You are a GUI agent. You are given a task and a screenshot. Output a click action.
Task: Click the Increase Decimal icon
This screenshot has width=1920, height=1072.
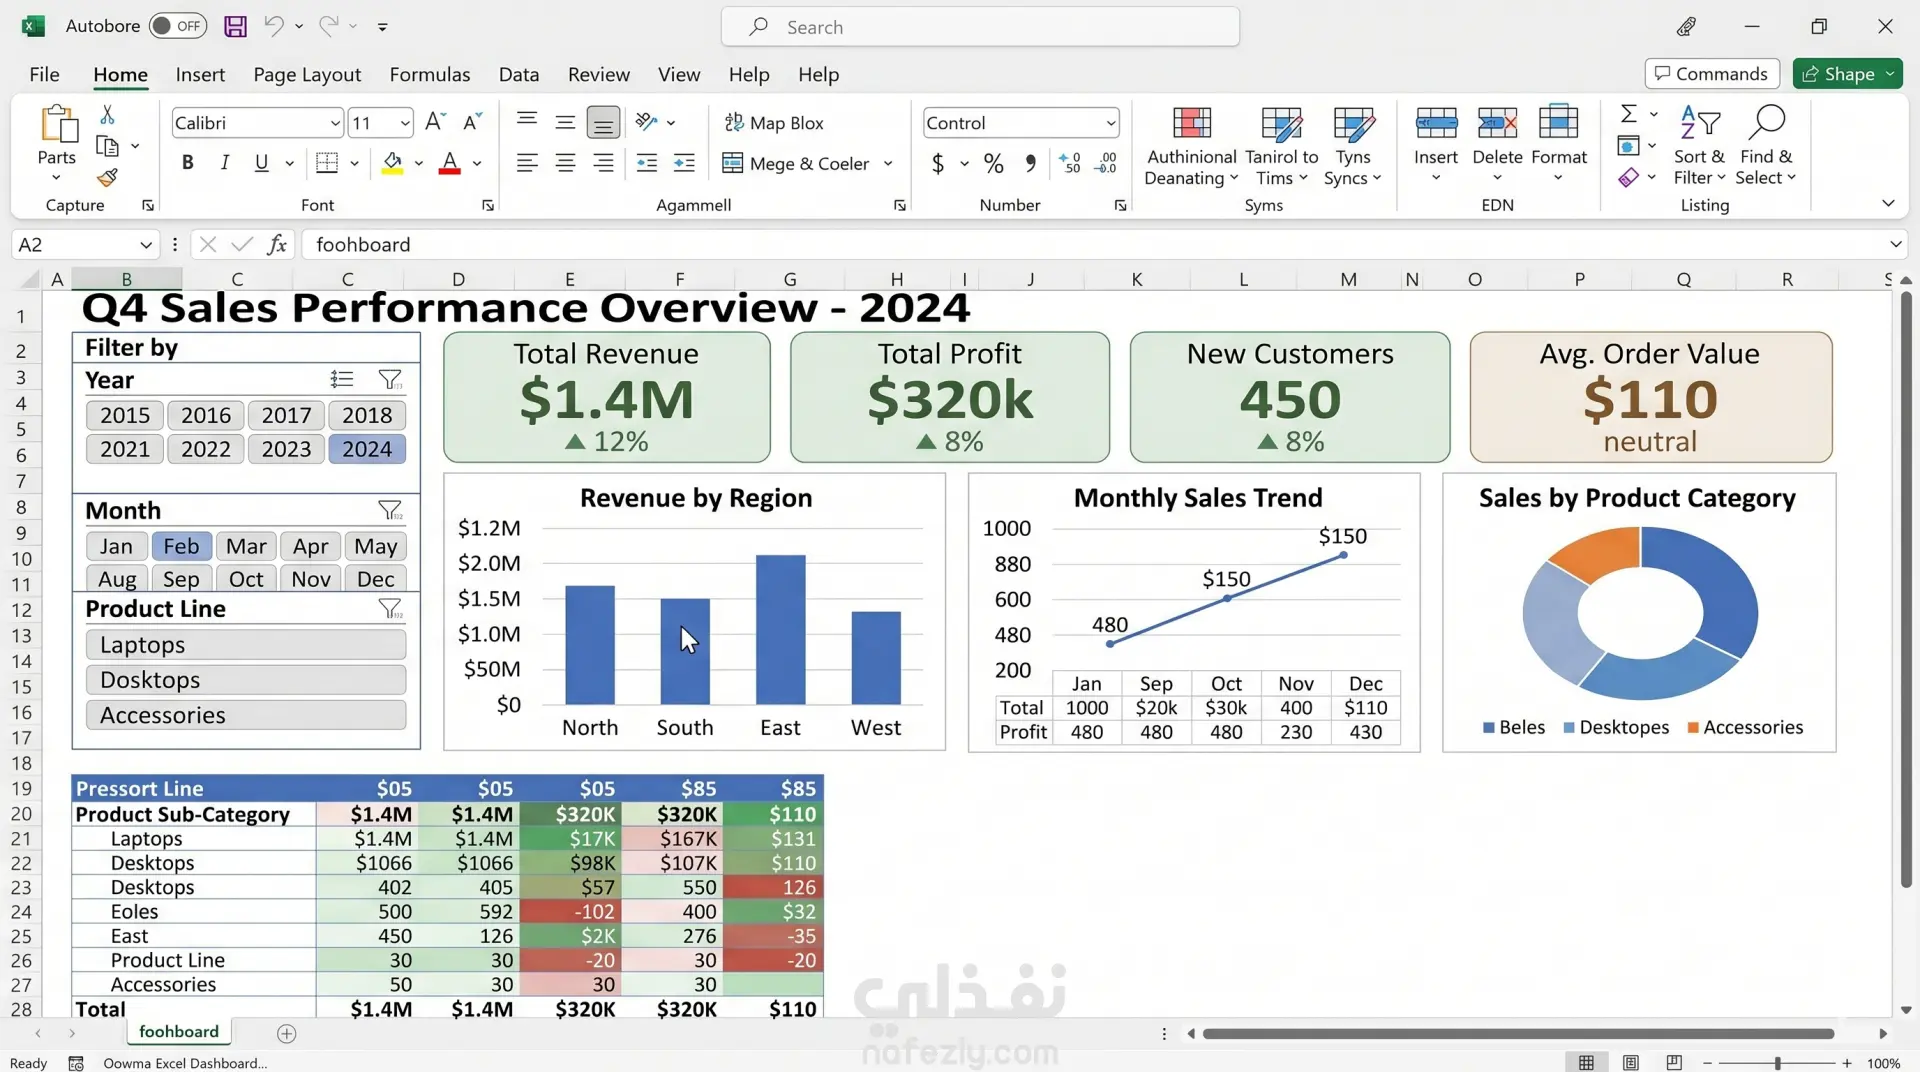[x=1070, y=163]
